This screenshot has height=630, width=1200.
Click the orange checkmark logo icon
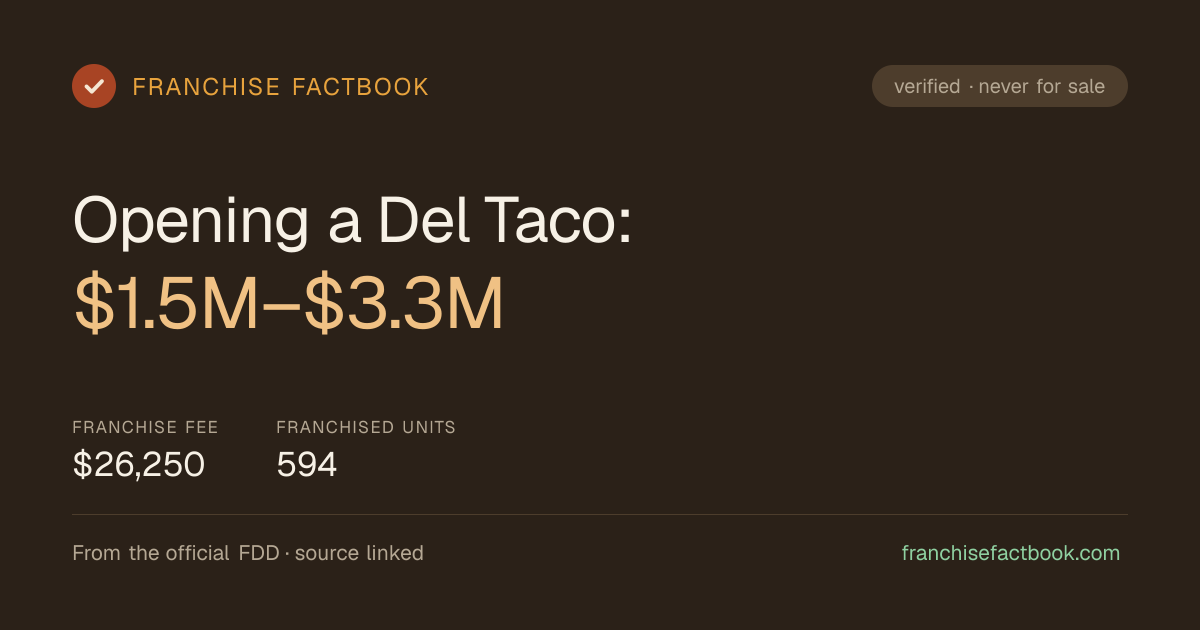94,86
